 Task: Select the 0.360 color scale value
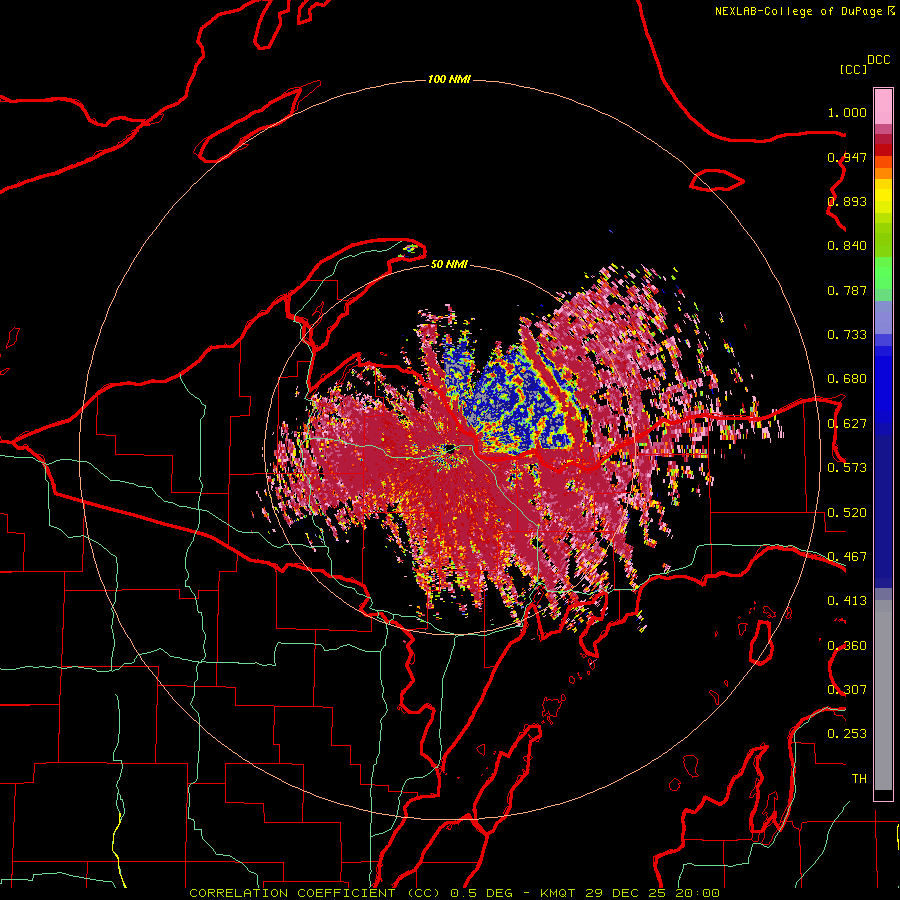[847, 646]
